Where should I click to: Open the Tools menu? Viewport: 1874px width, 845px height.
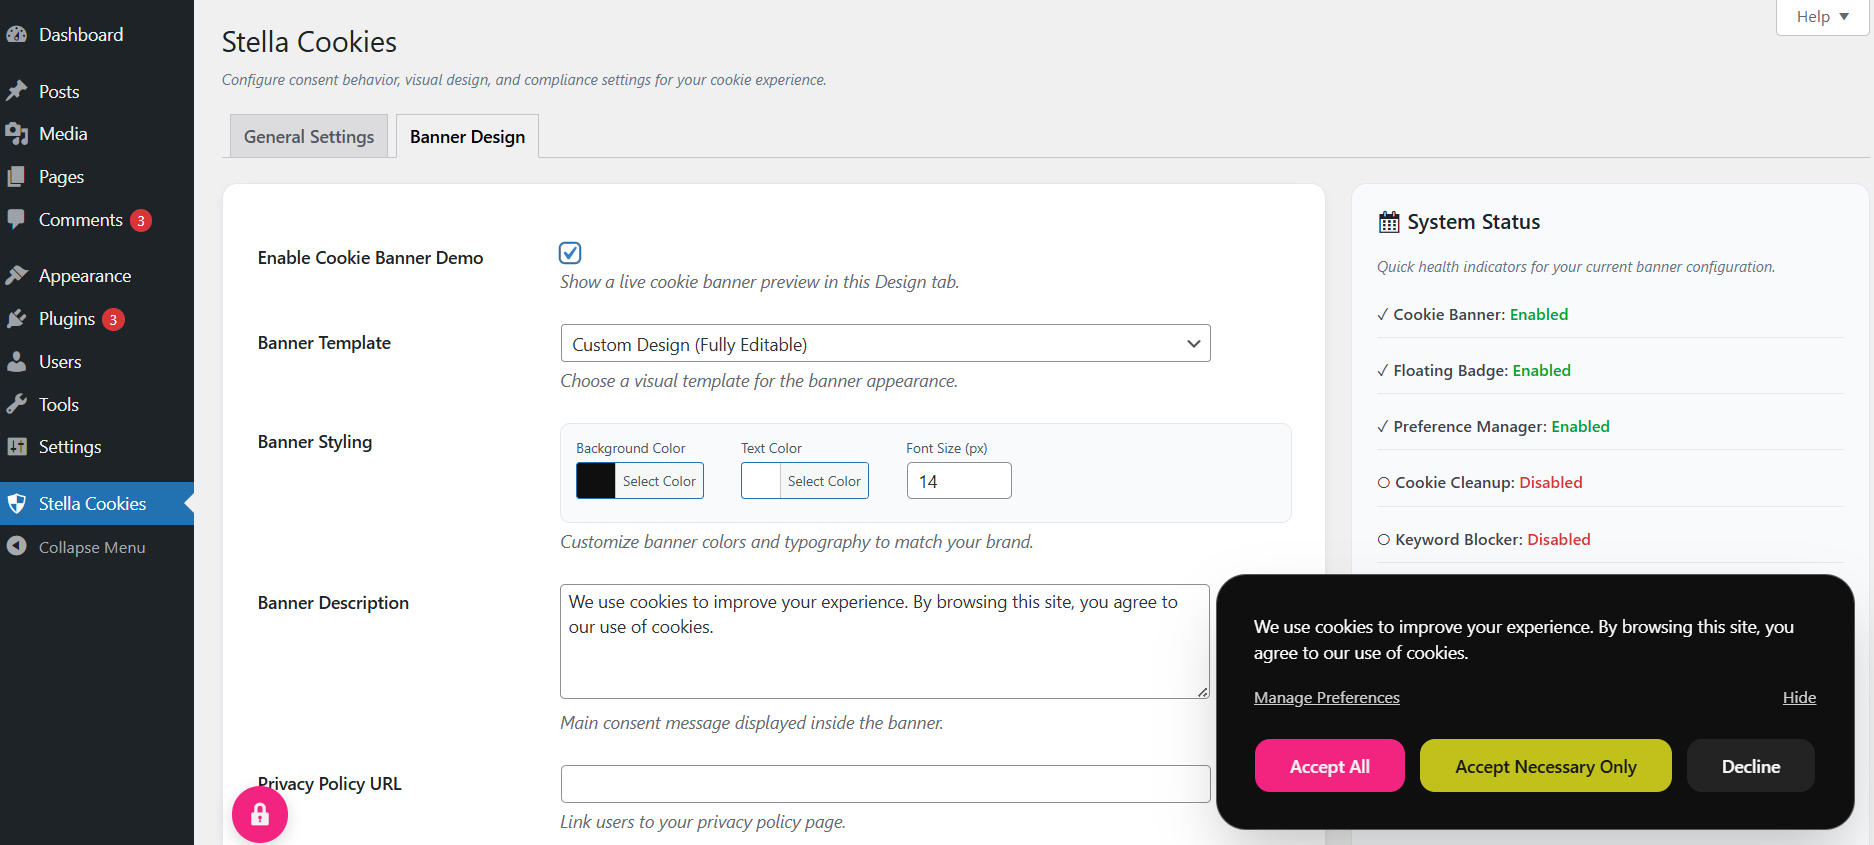coord(97,405)
